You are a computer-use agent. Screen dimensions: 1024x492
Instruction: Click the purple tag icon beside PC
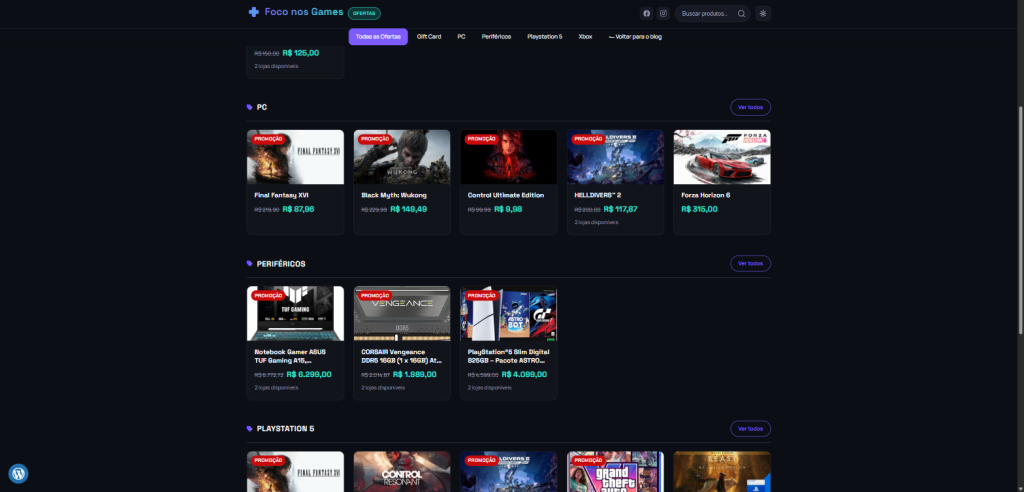click(249, 107)
